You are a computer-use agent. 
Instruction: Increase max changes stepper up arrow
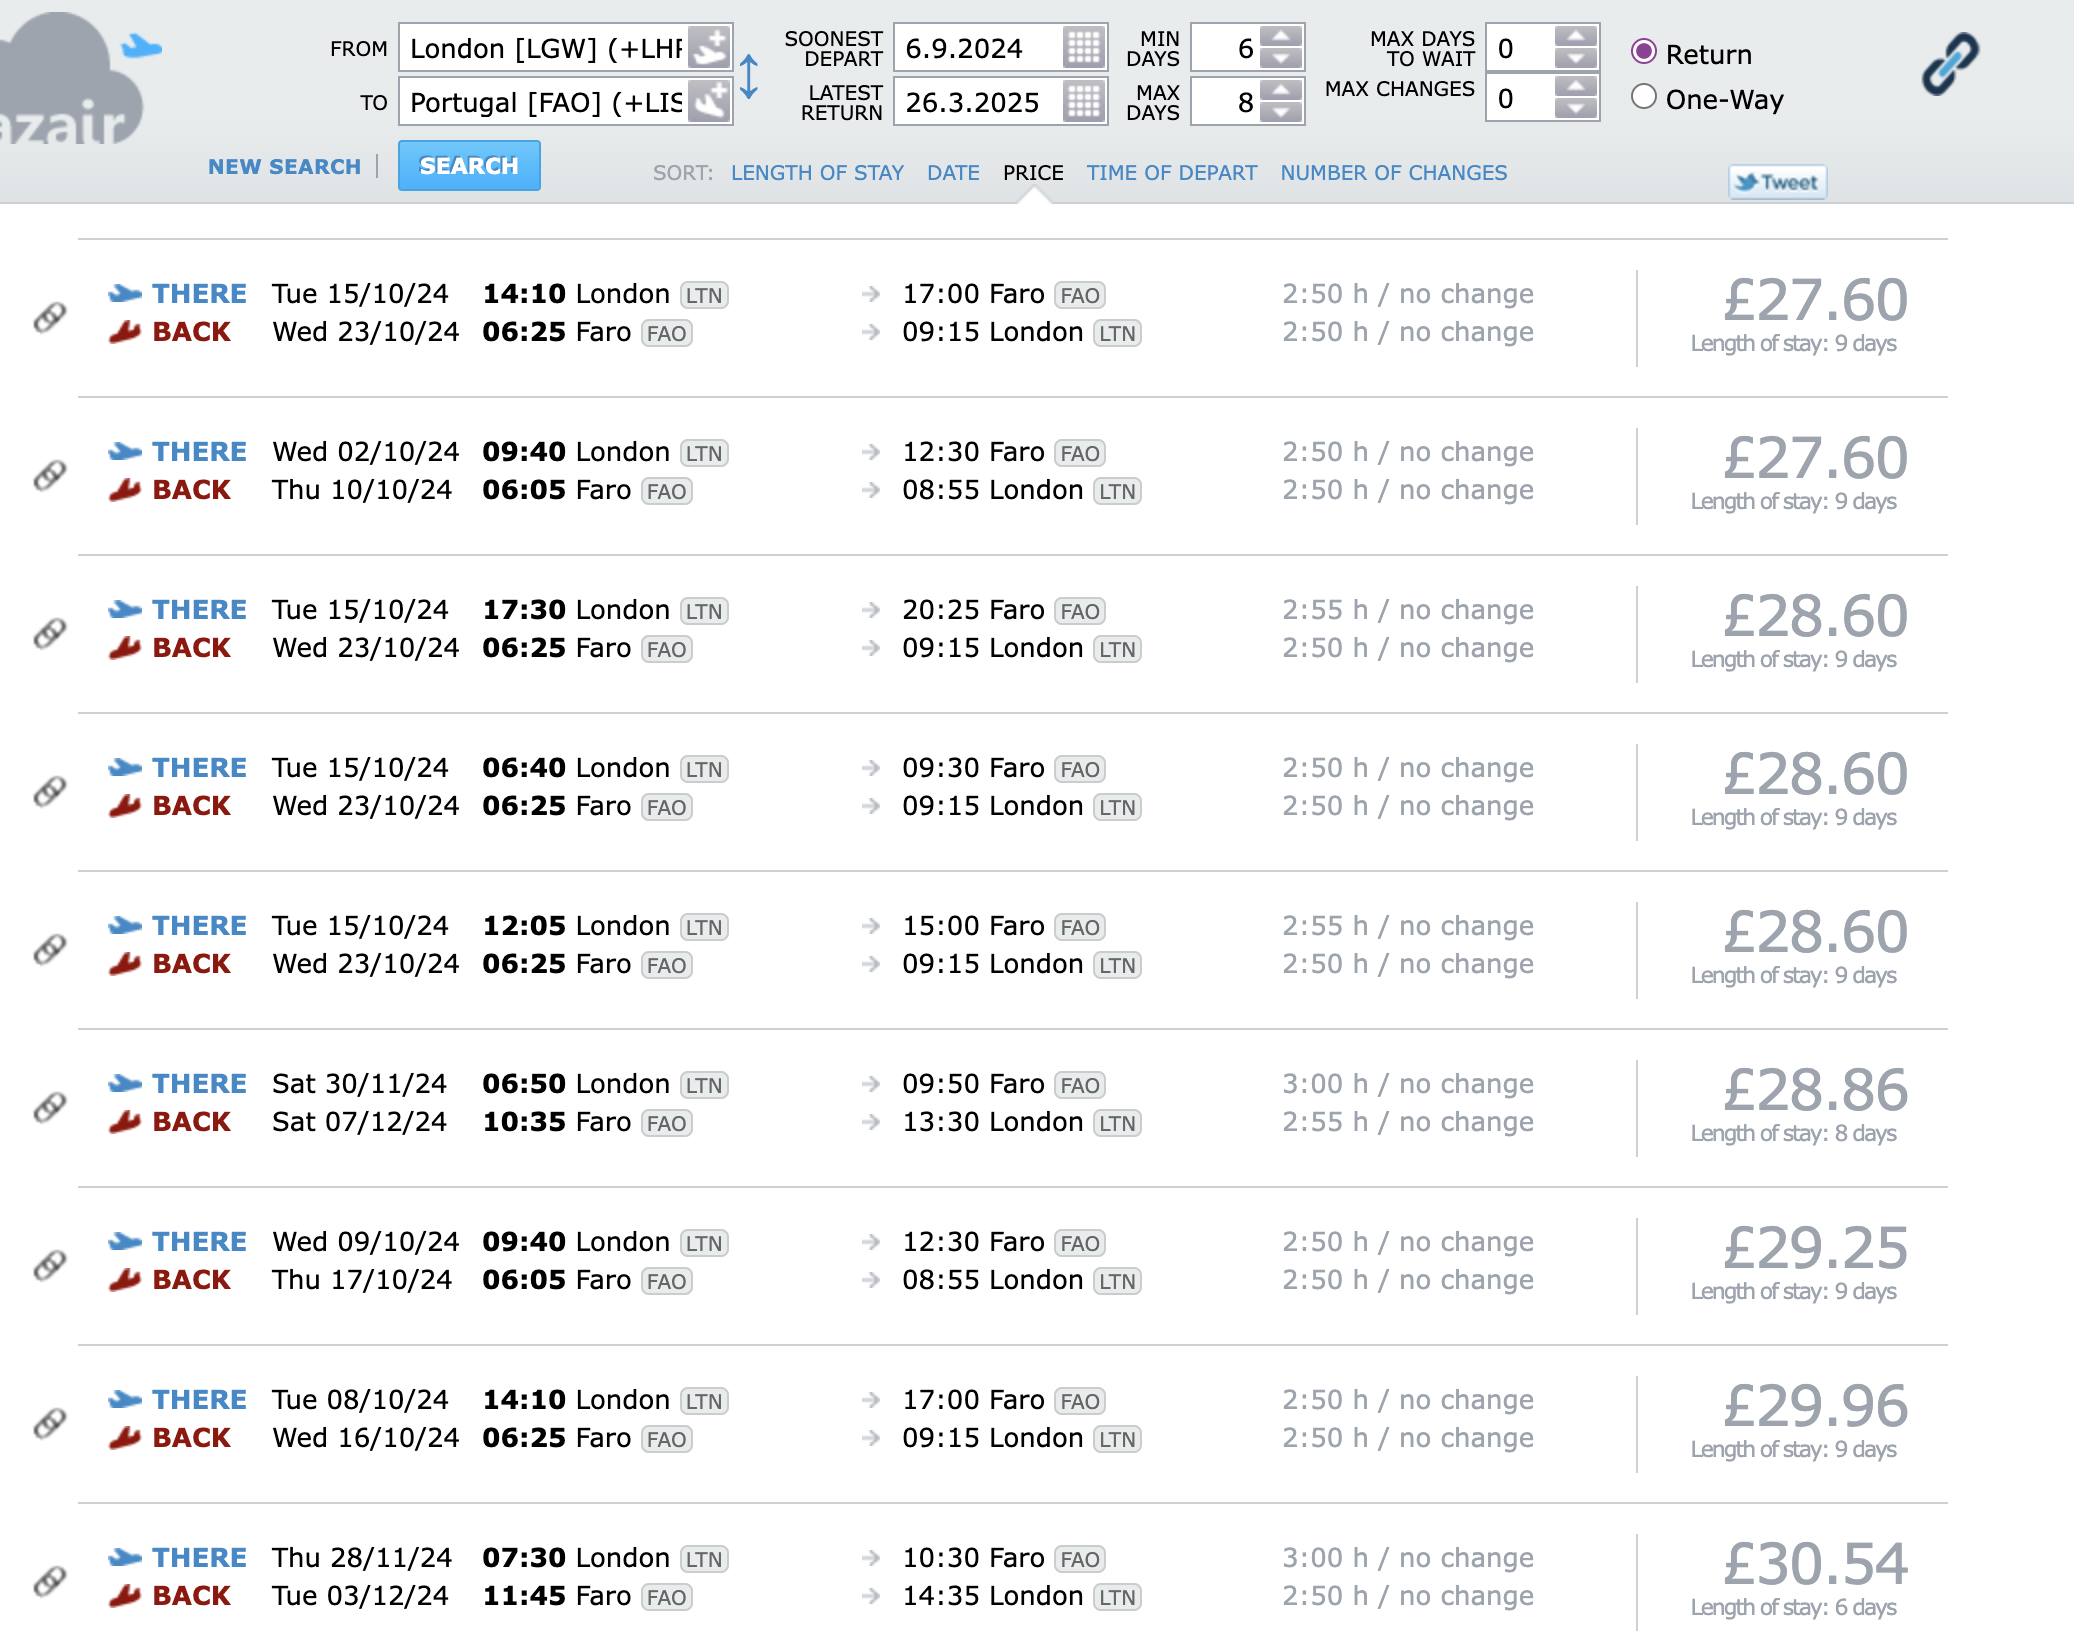pyautogui.click(x=1576, y=88)
